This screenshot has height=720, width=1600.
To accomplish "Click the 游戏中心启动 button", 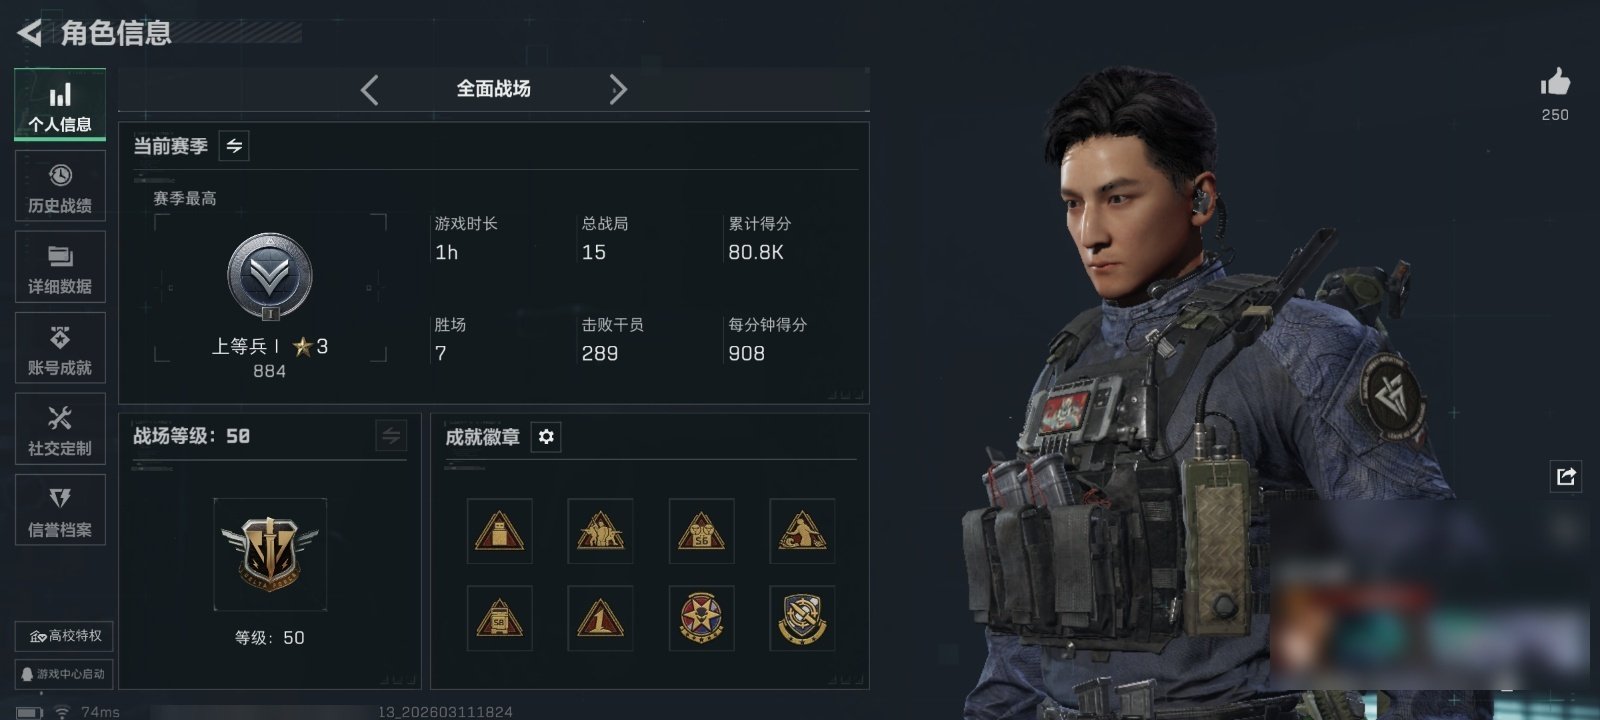I will point(64,674).
